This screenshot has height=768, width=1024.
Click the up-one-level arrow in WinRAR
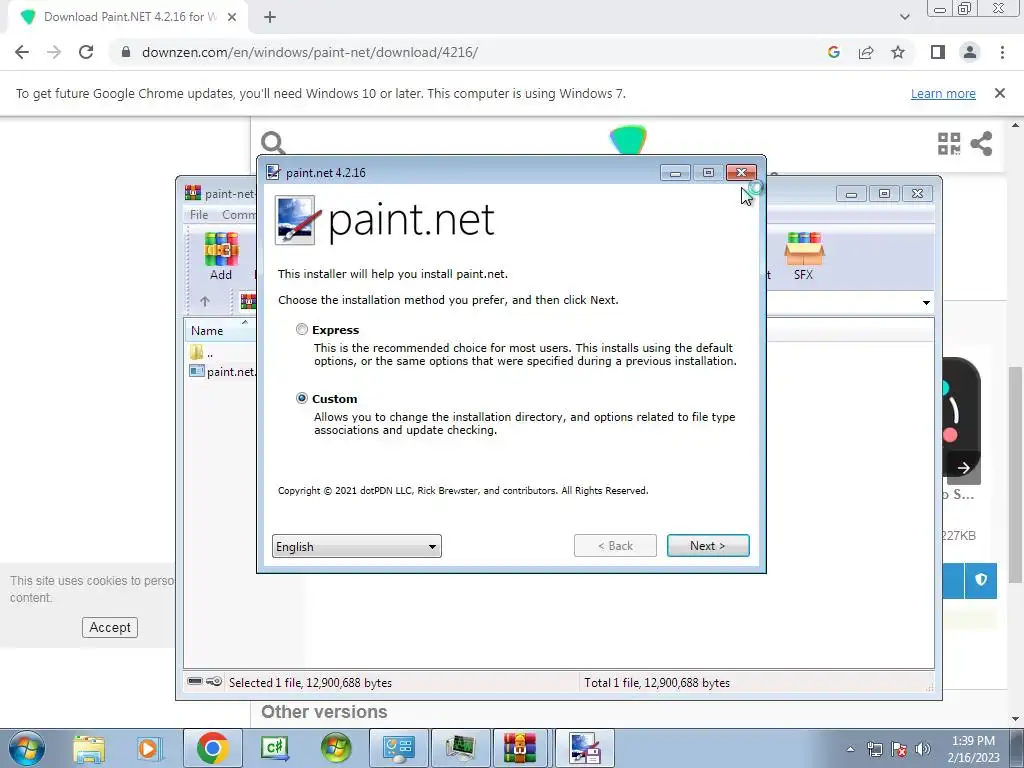point(205,301)
